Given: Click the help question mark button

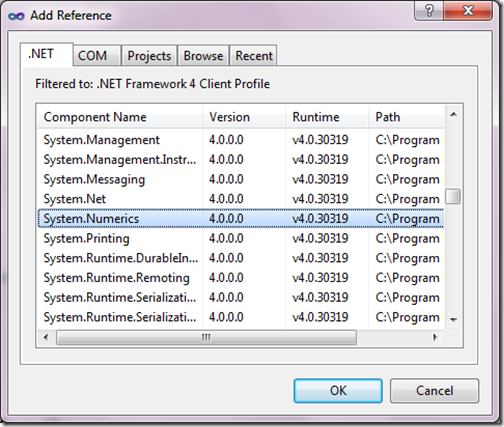Looking at the screenshot, I should tap(429, 11).
